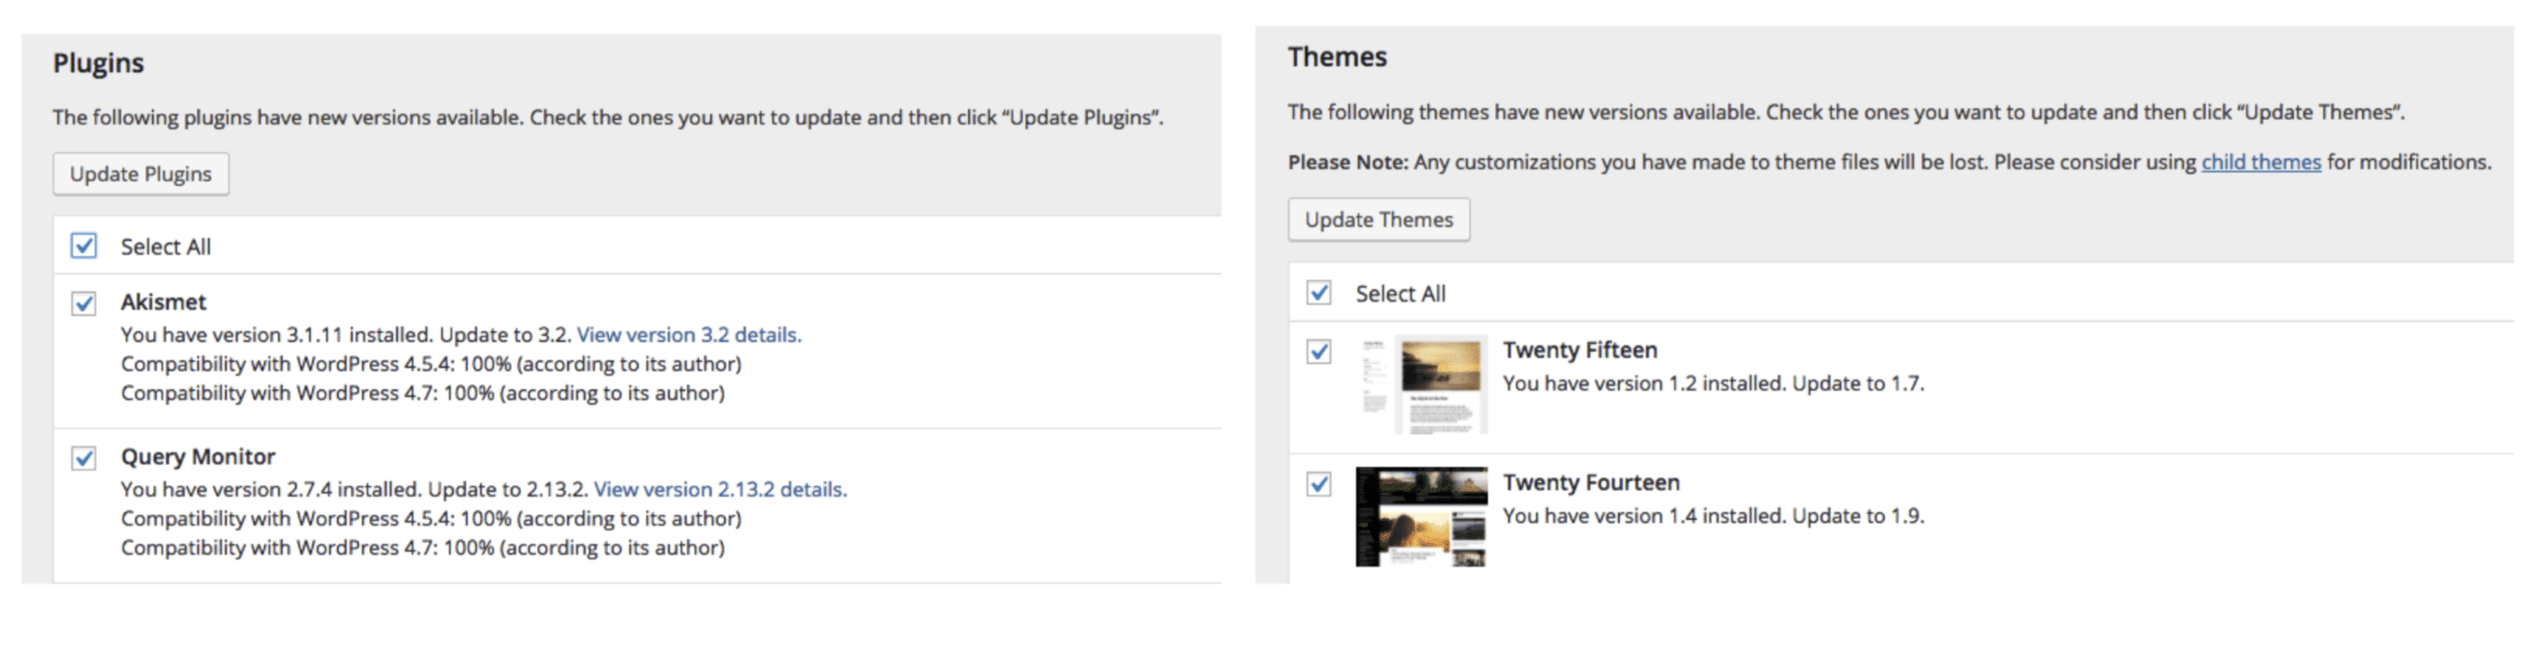Image resolution: width=2544 pixels, height=646 pixels.
Task: Click the Update Themes button
Action: point(1379,219)
